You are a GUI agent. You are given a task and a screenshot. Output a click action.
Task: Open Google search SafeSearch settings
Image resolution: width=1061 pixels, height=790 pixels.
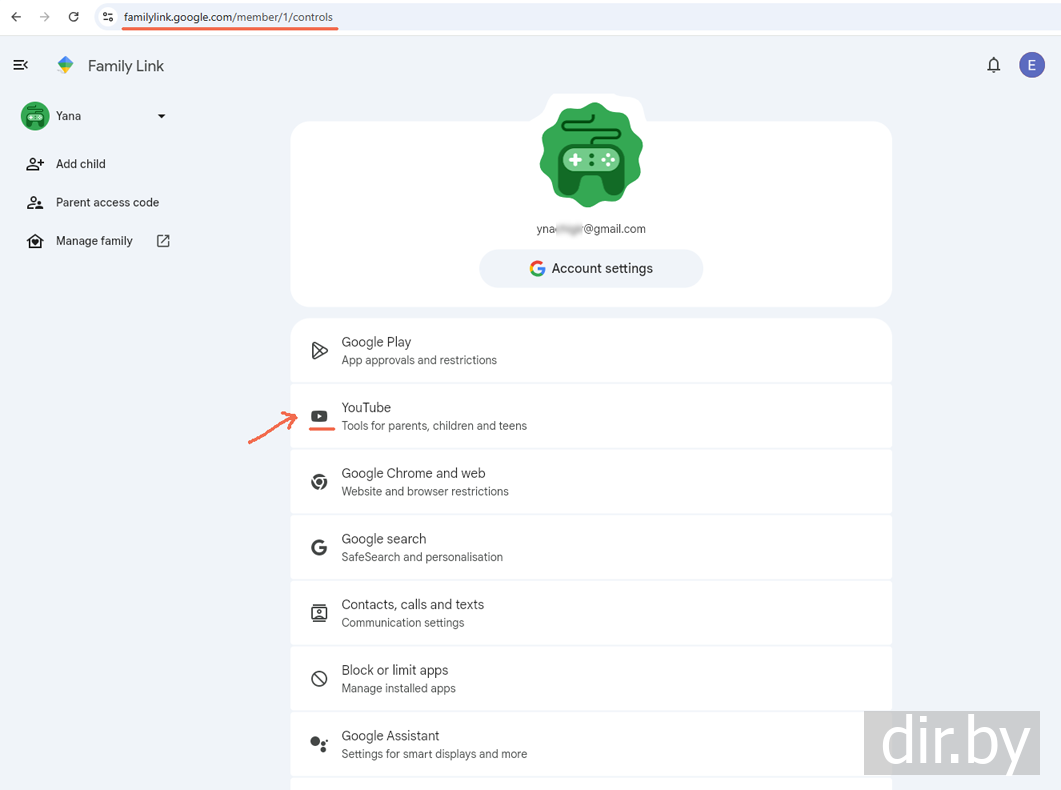(590, 547)
